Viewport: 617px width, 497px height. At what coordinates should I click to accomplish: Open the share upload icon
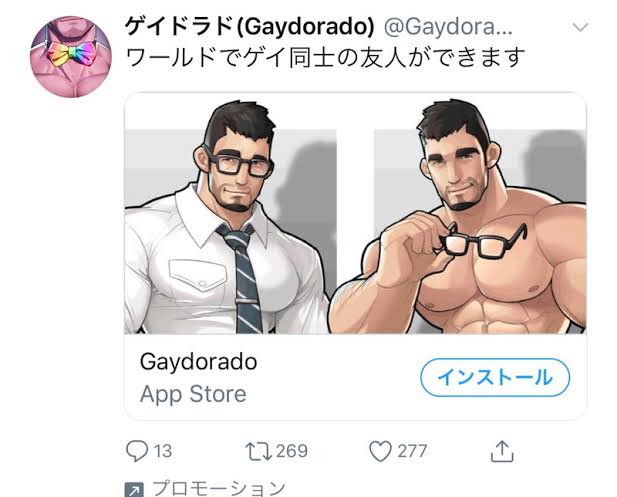(502, 451)
